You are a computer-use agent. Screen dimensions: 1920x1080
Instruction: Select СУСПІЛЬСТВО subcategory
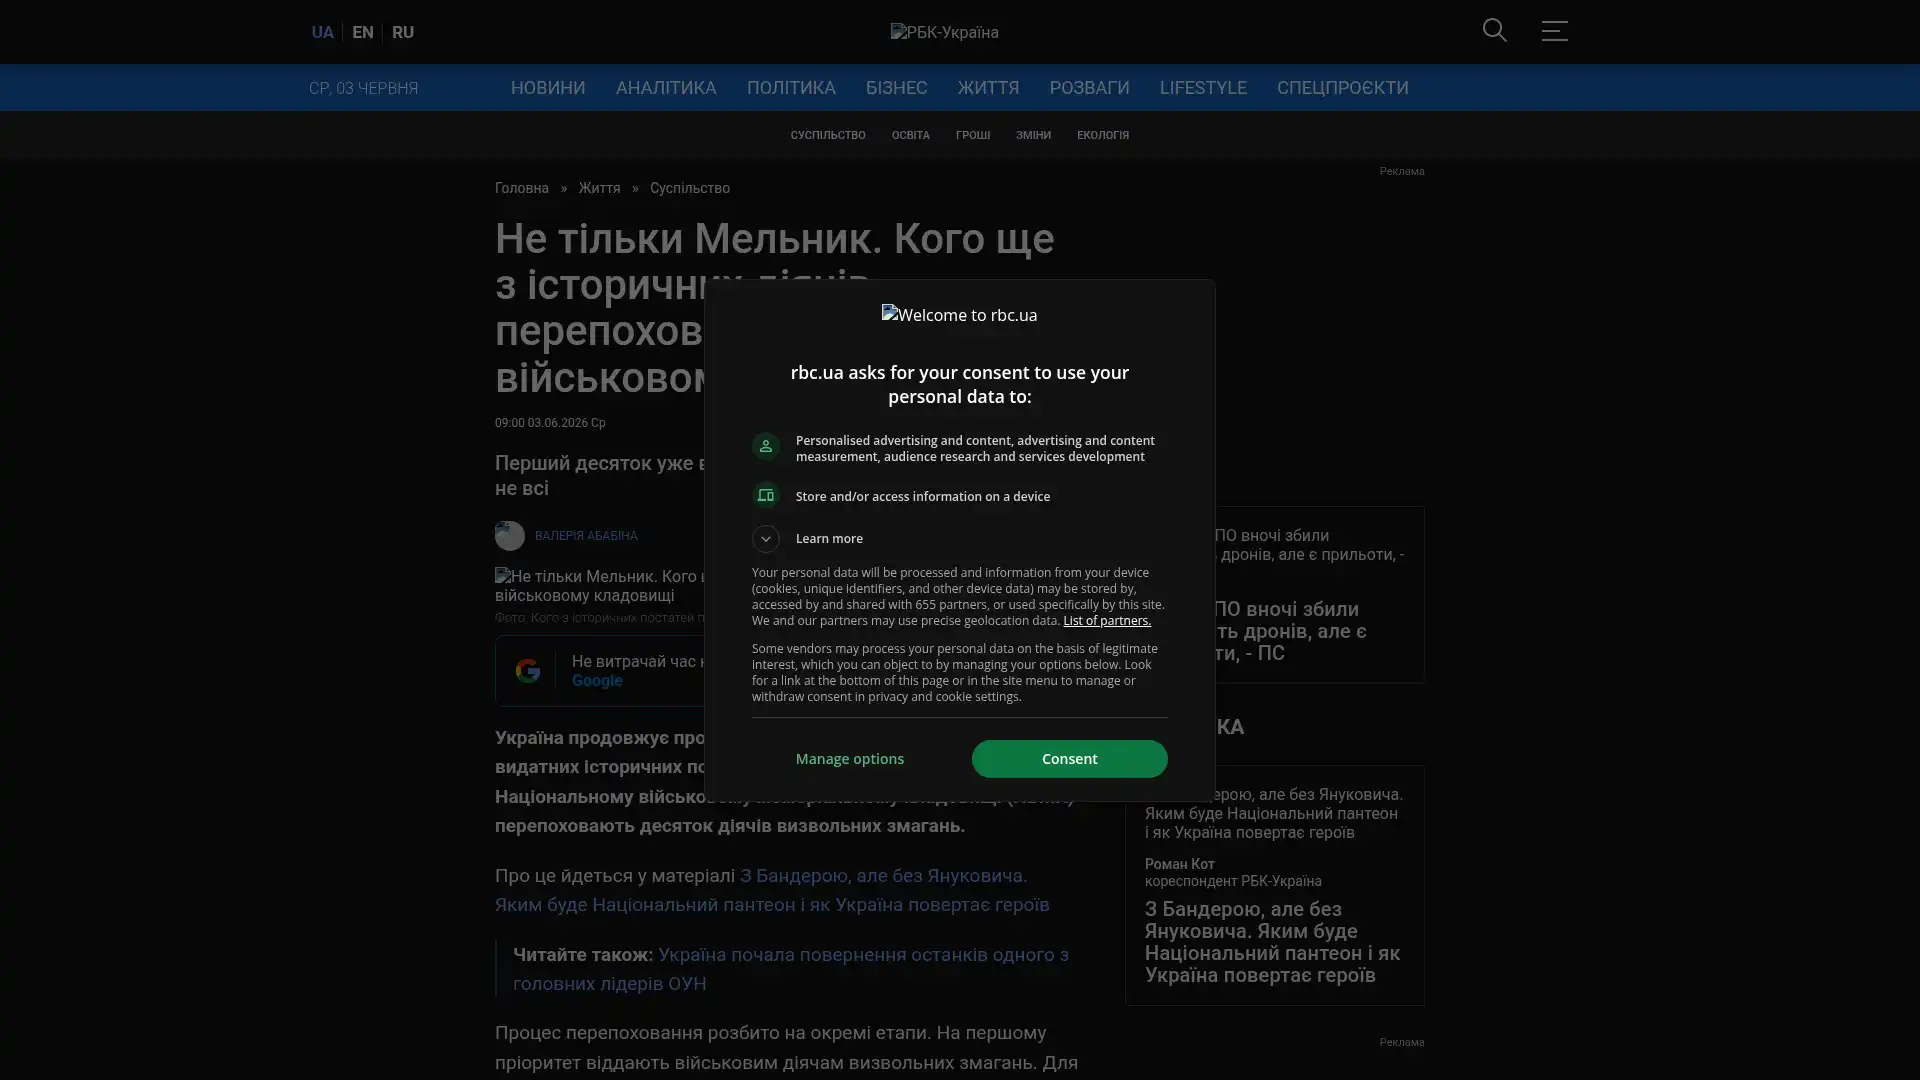[828, 135]
